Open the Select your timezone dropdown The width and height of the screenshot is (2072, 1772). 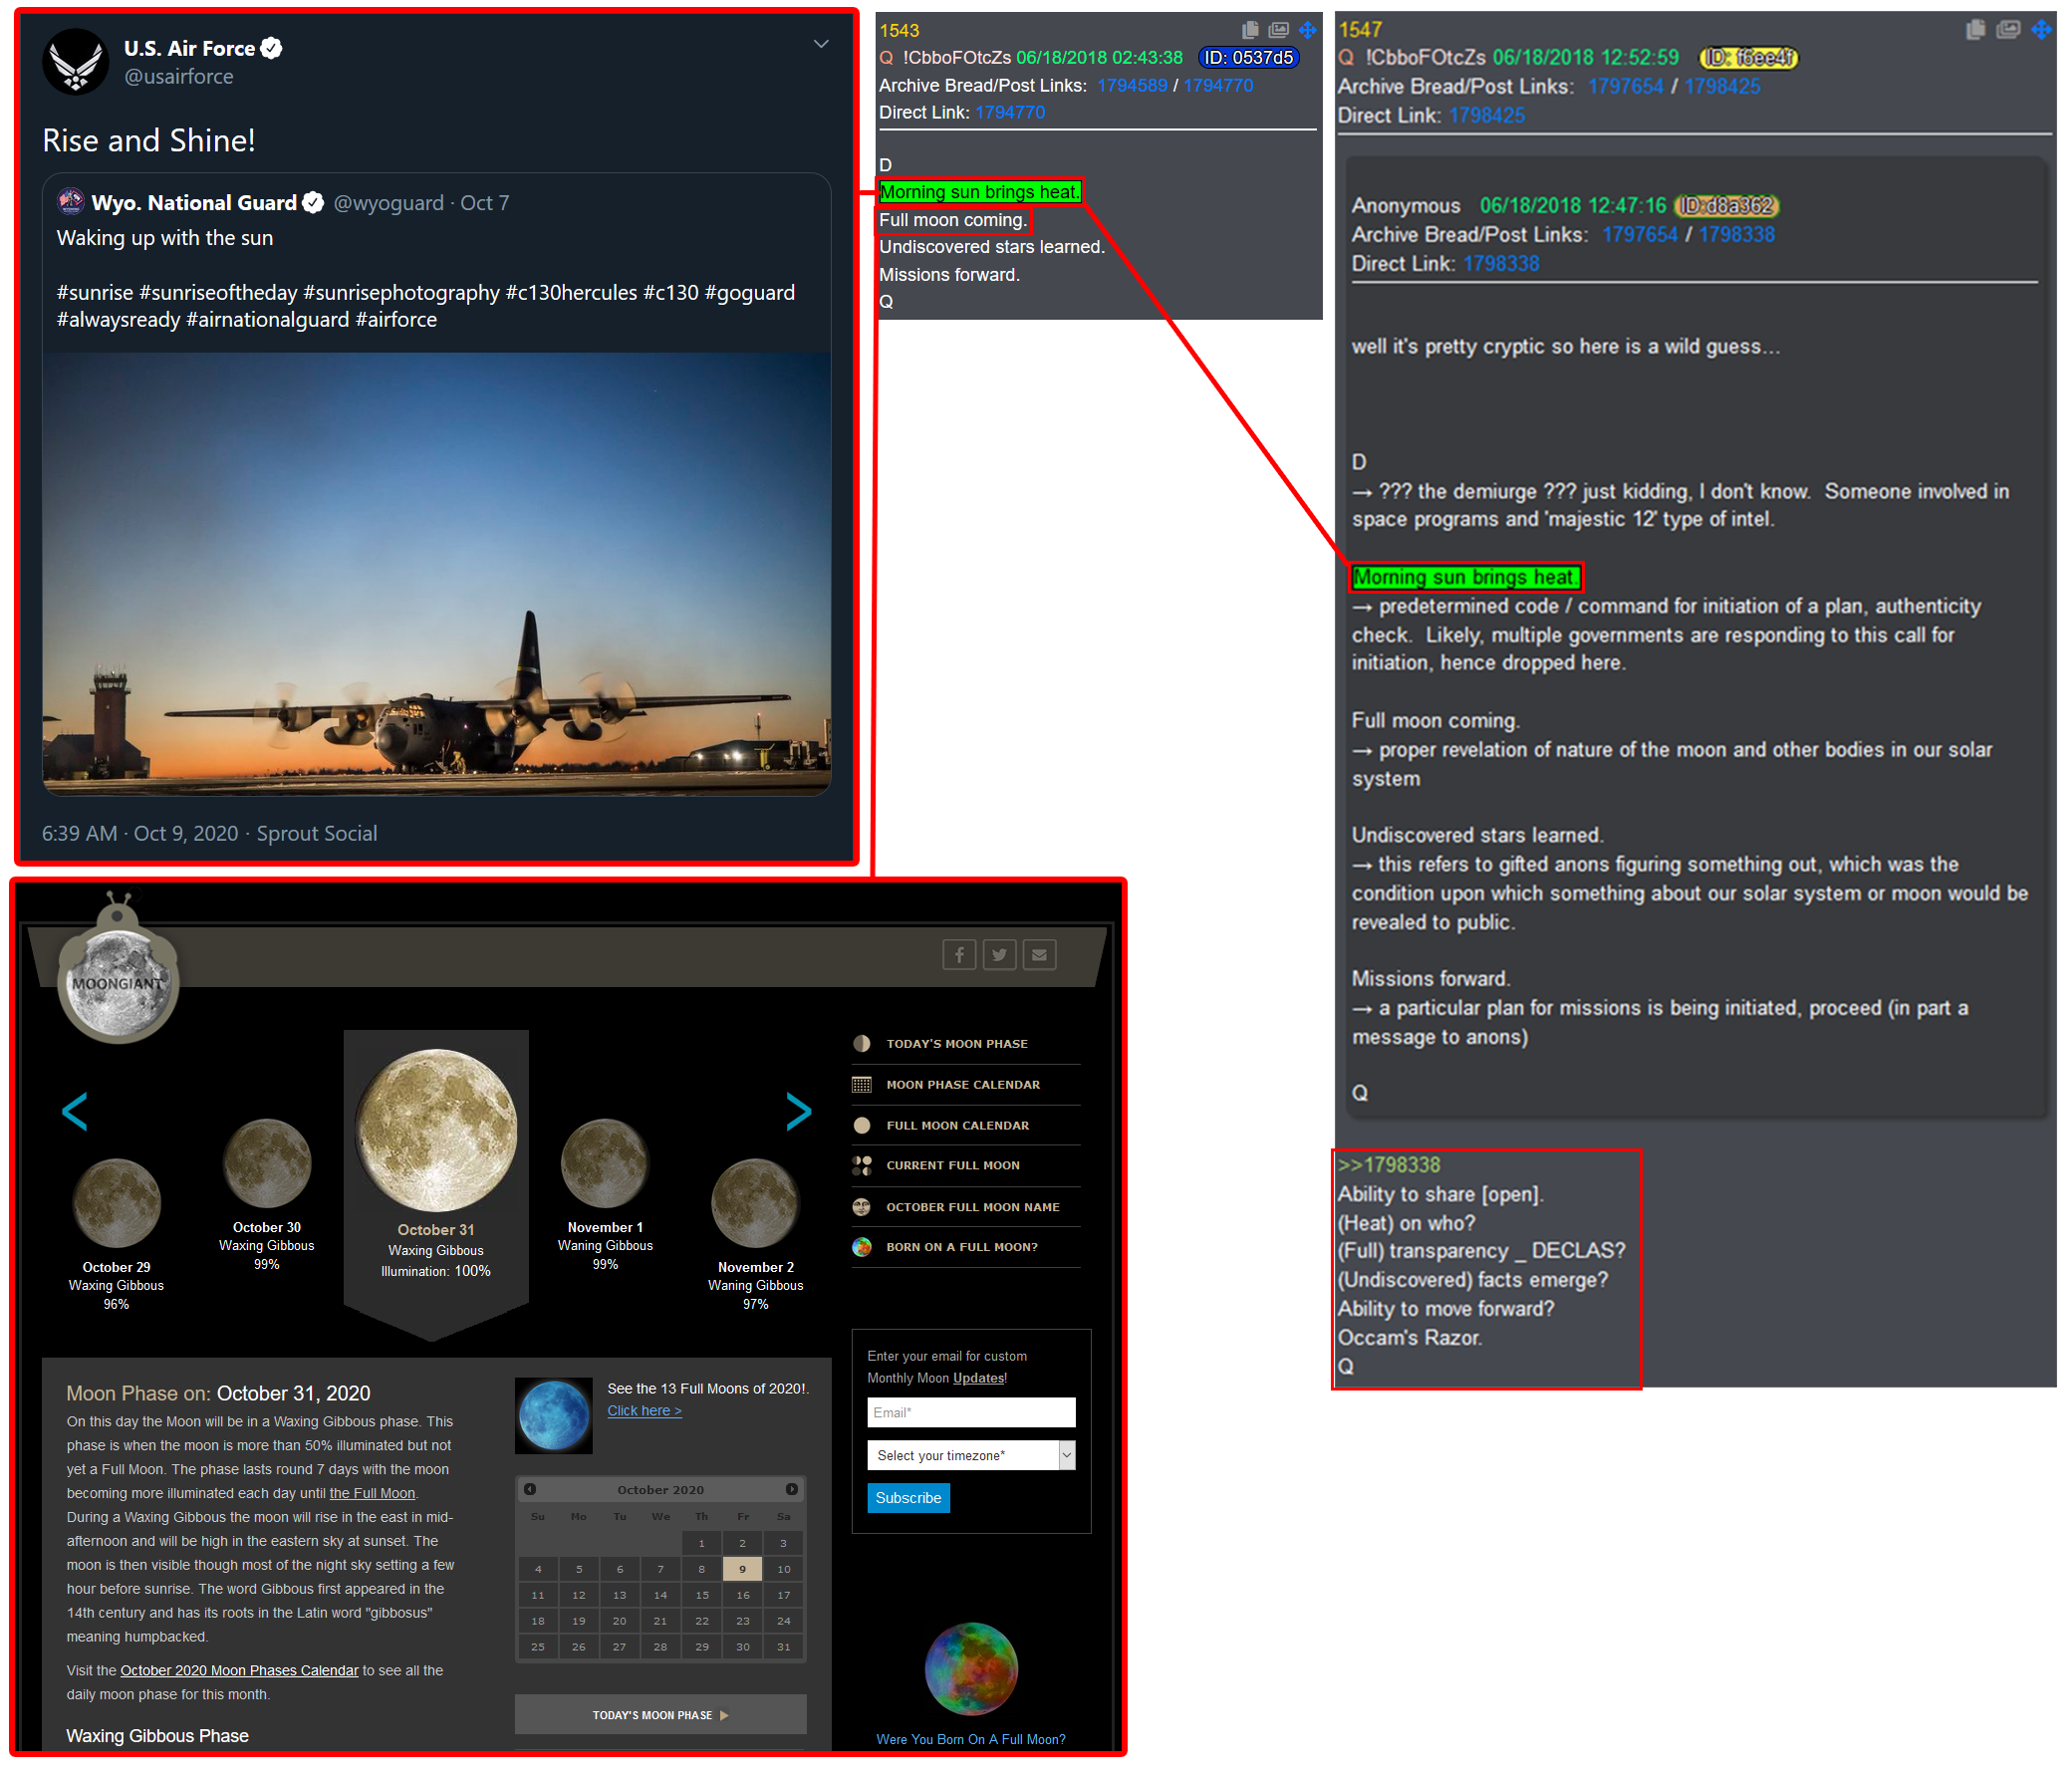tap(971, 1455)
